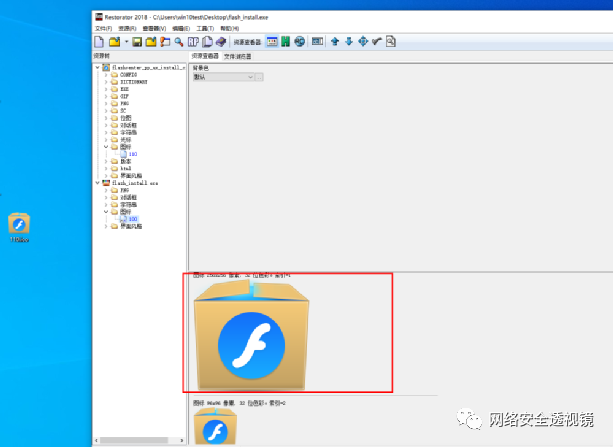Select the html folder in the tree
613x447 pixels.
pos(125,169)
